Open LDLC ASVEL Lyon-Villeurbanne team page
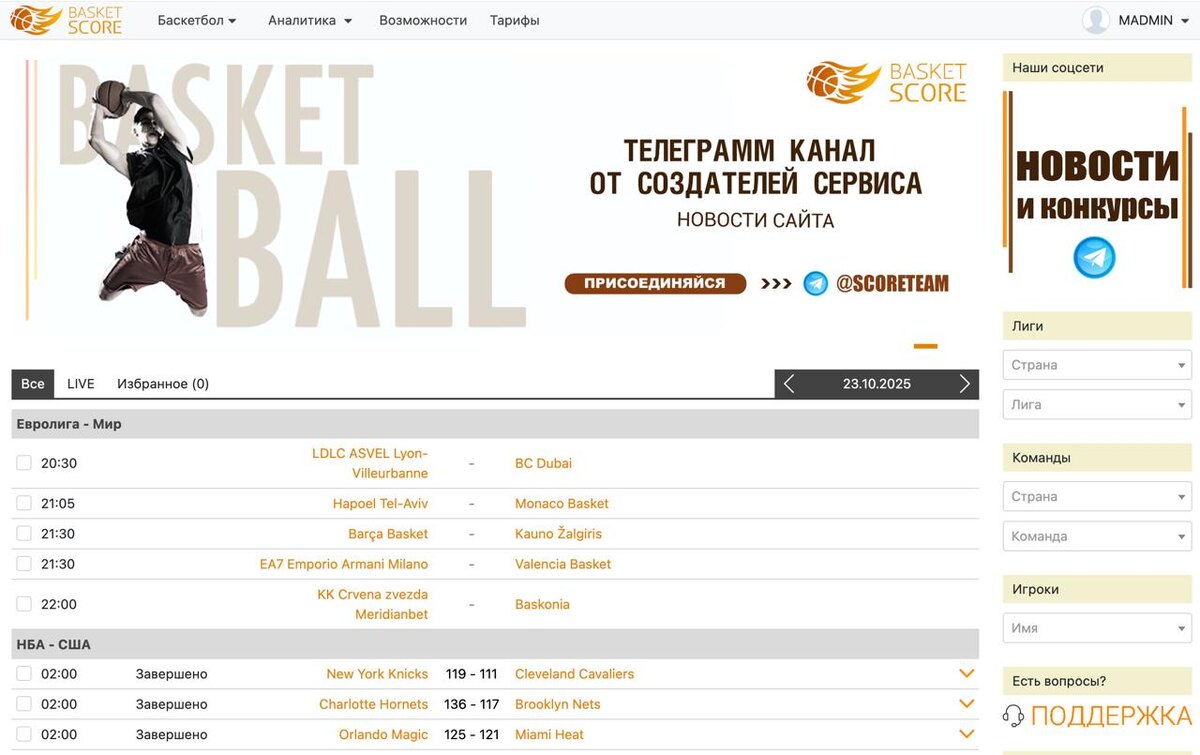 (370, 463)
